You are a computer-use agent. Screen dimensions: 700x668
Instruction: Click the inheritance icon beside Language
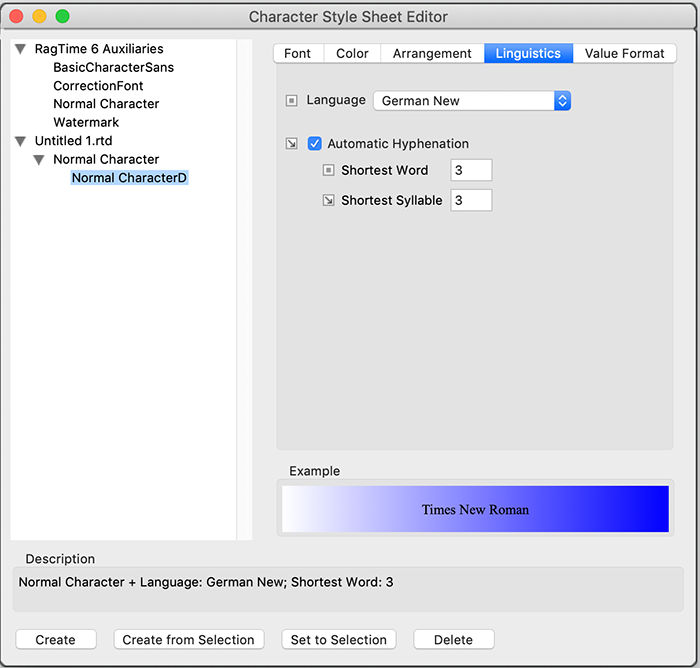click(292, 101)
